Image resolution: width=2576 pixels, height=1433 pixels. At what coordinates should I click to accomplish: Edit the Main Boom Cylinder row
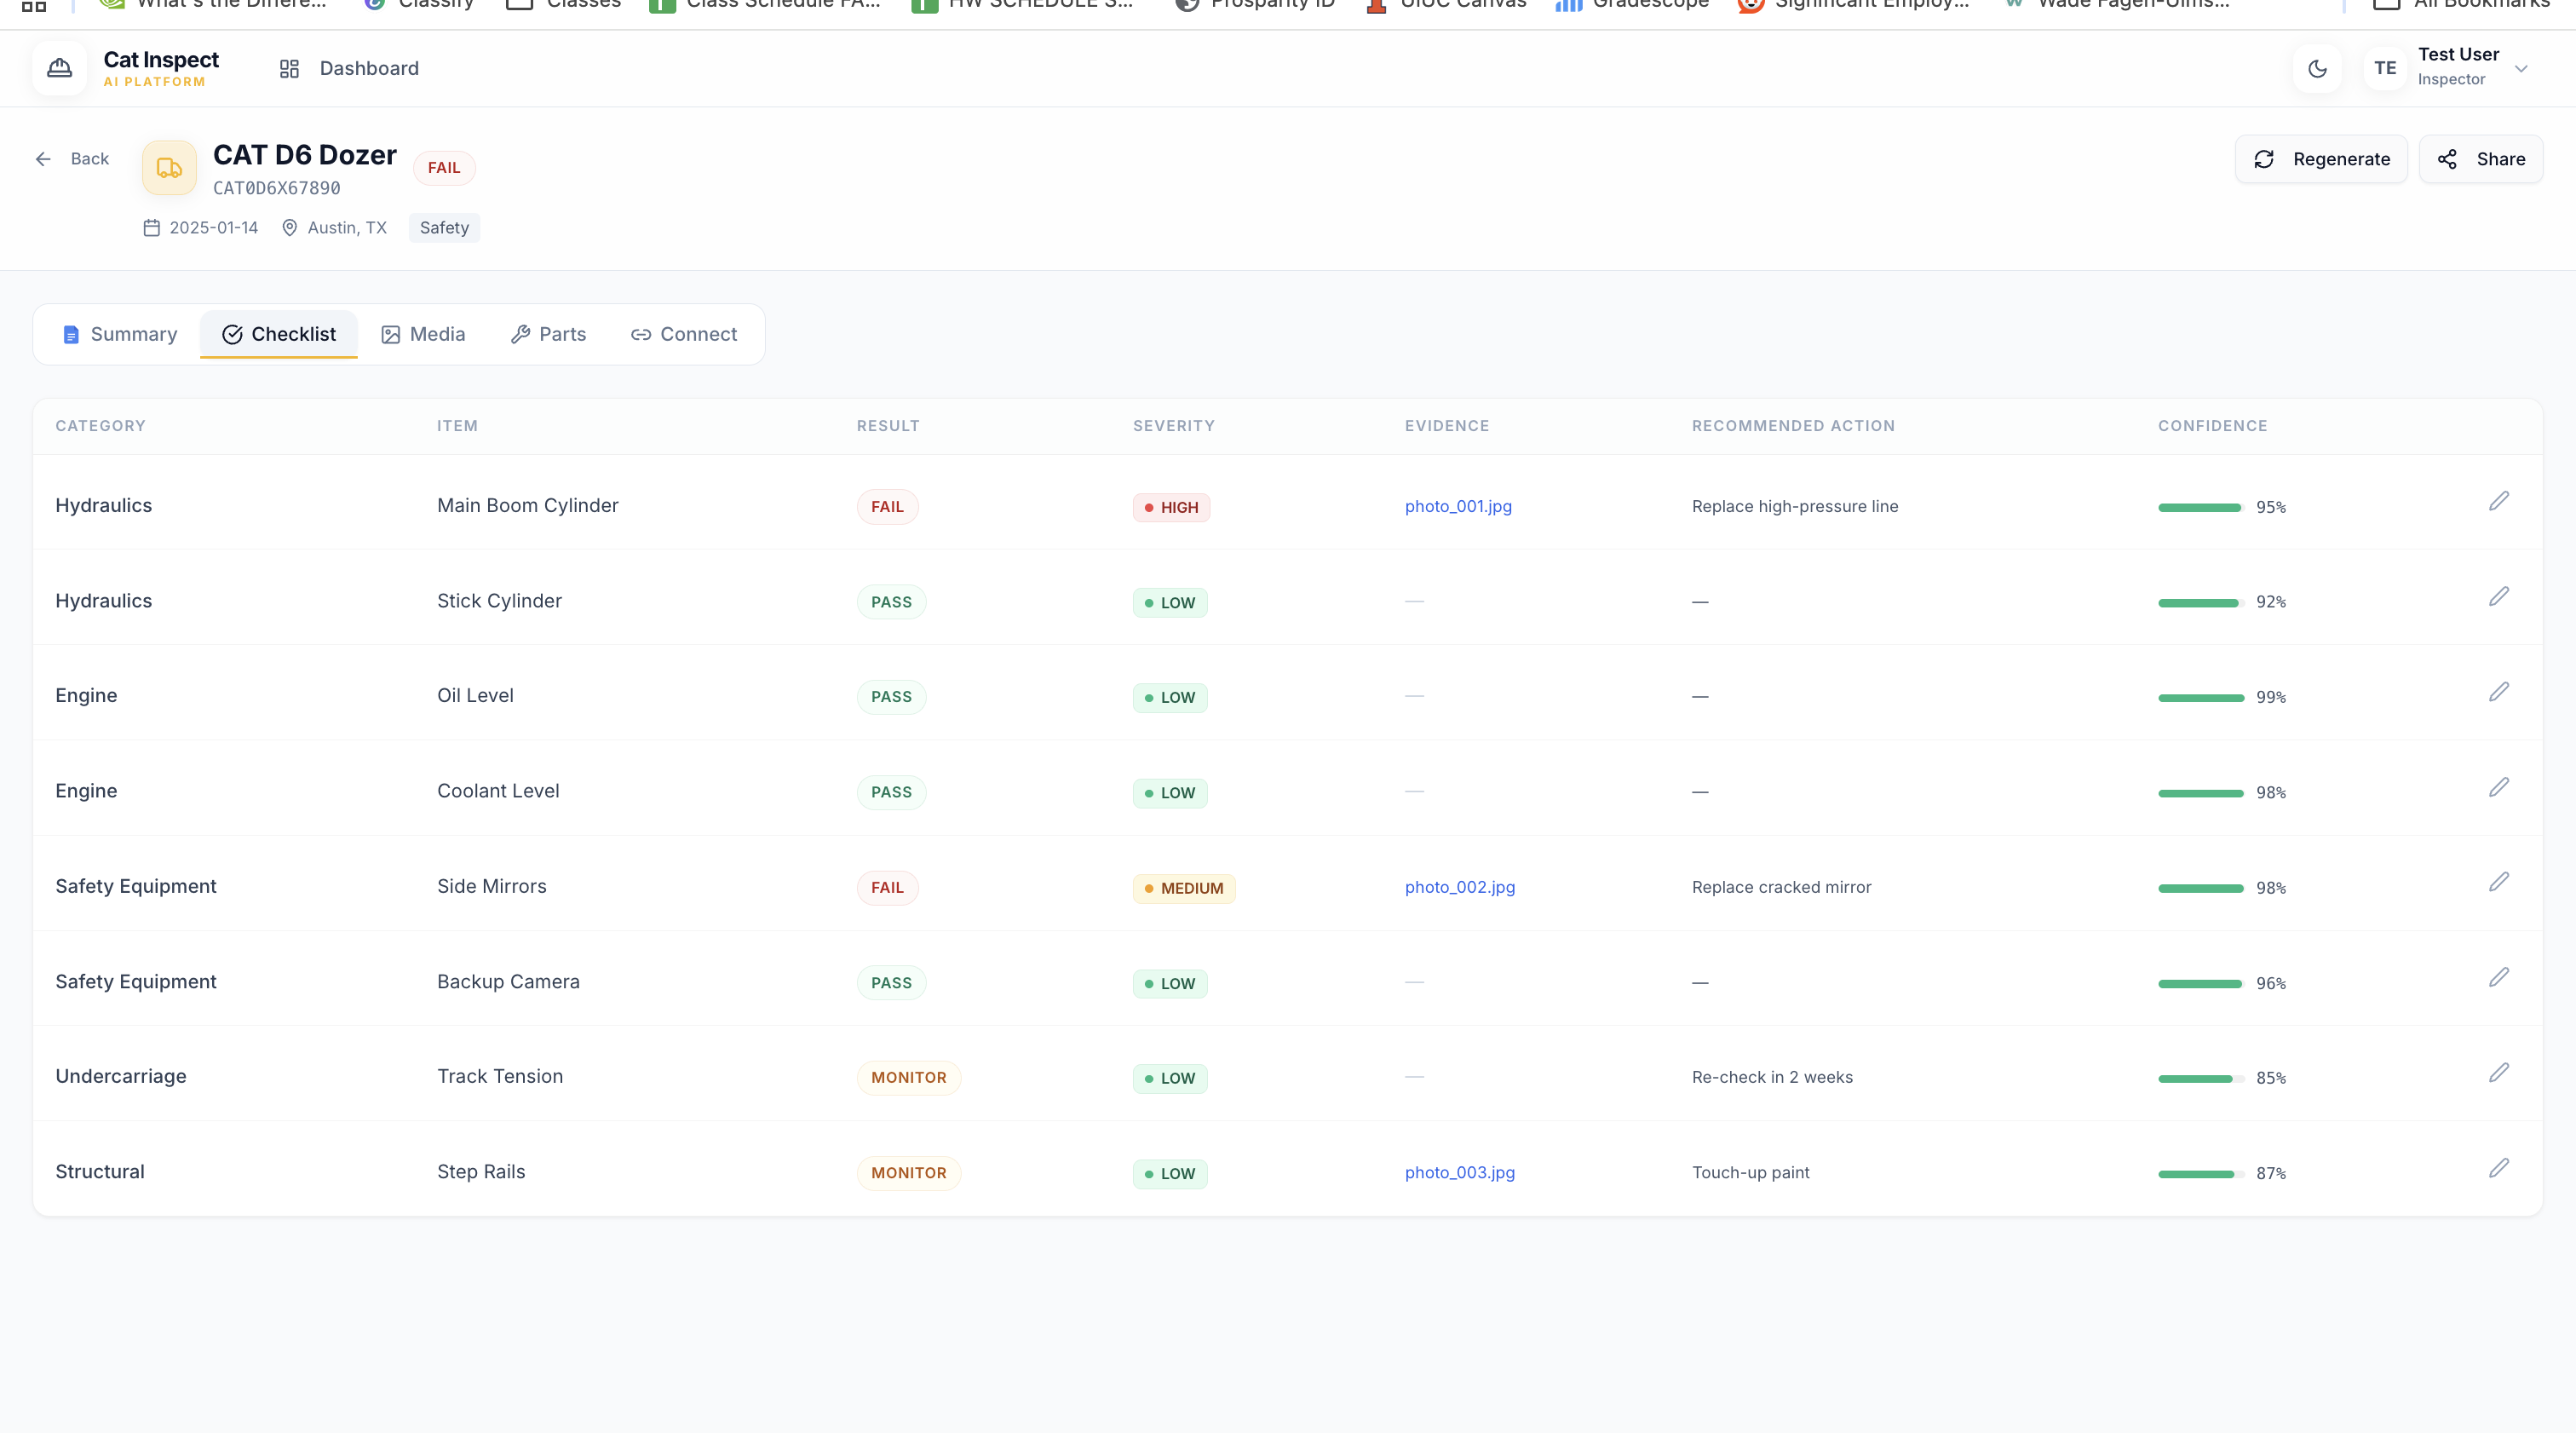point(2498,501)
